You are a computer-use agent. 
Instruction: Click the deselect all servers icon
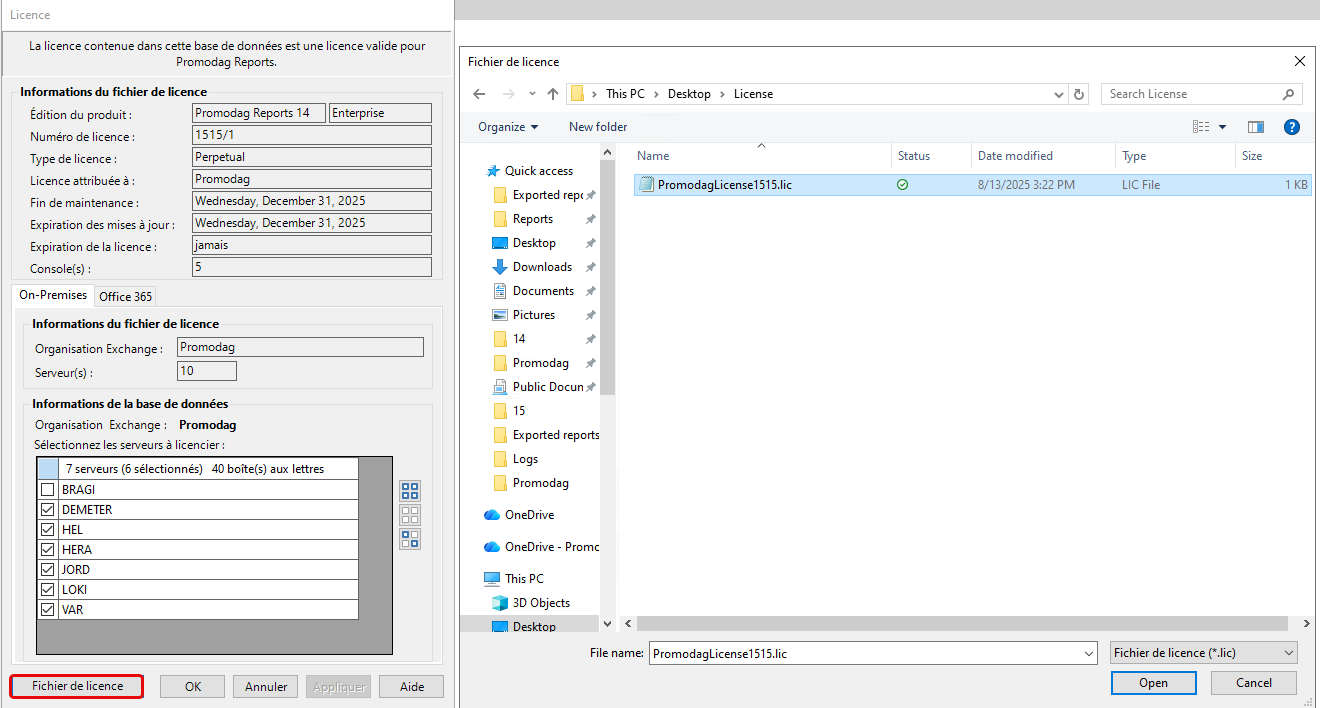(x=410, y=515)
